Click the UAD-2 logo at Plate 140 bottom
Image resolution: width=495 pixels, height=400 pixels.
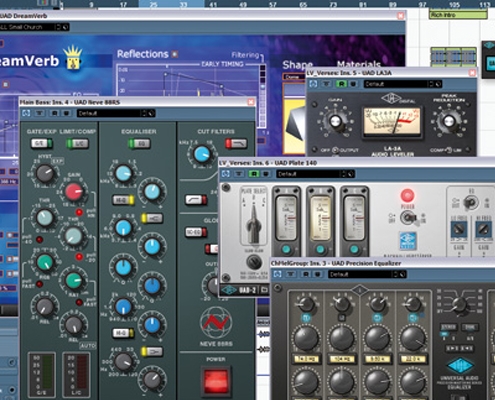point(238,290)
